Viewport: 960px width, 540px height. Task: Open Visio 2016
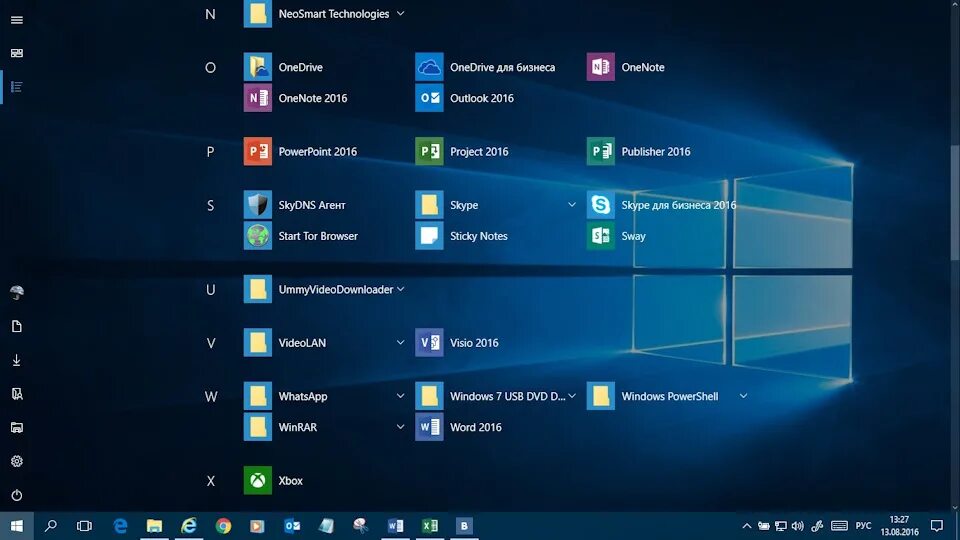tap(457, 342)
